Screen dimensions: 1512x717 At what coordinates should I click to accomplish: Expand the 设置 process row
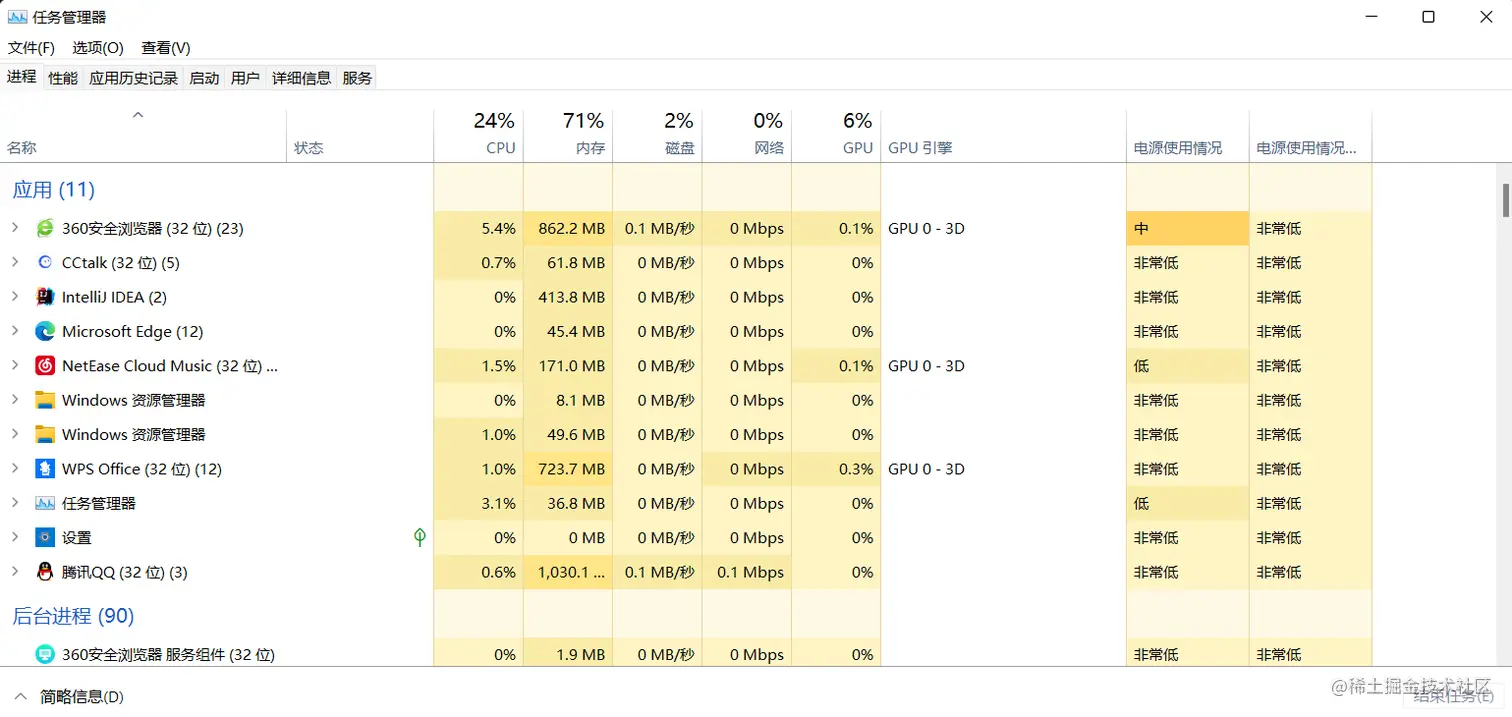coord(15,537)
